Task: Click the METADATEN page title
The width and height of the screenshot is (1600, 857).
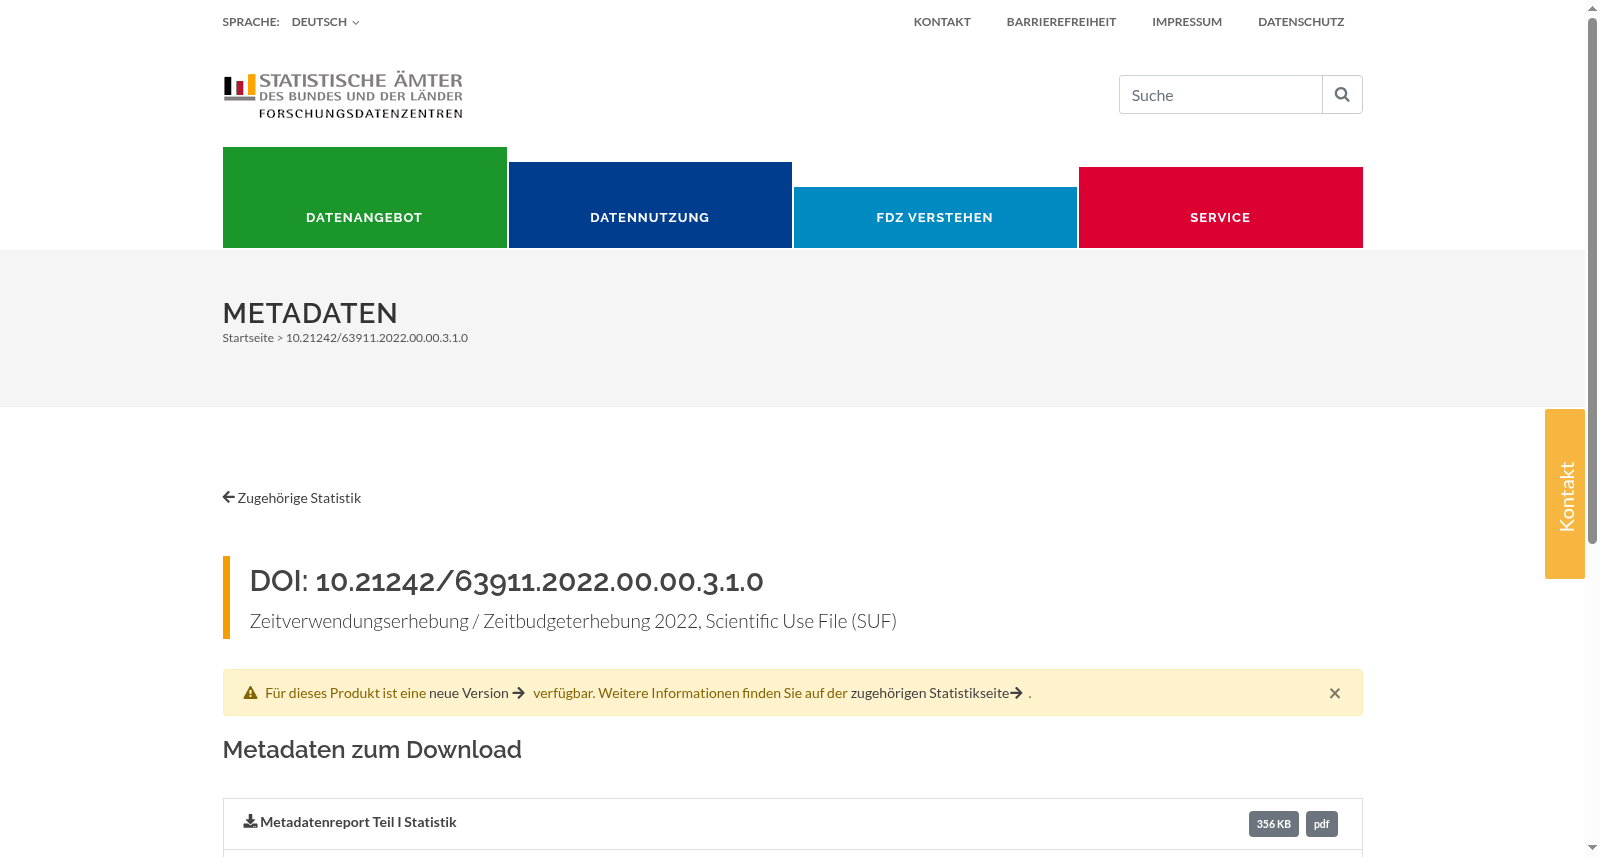Action: coord(310,313)
